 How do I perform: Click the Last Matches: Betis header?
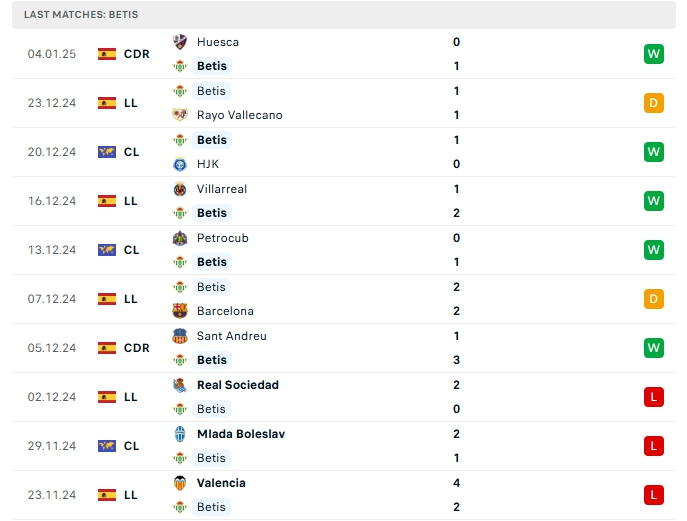coord(81,15)
